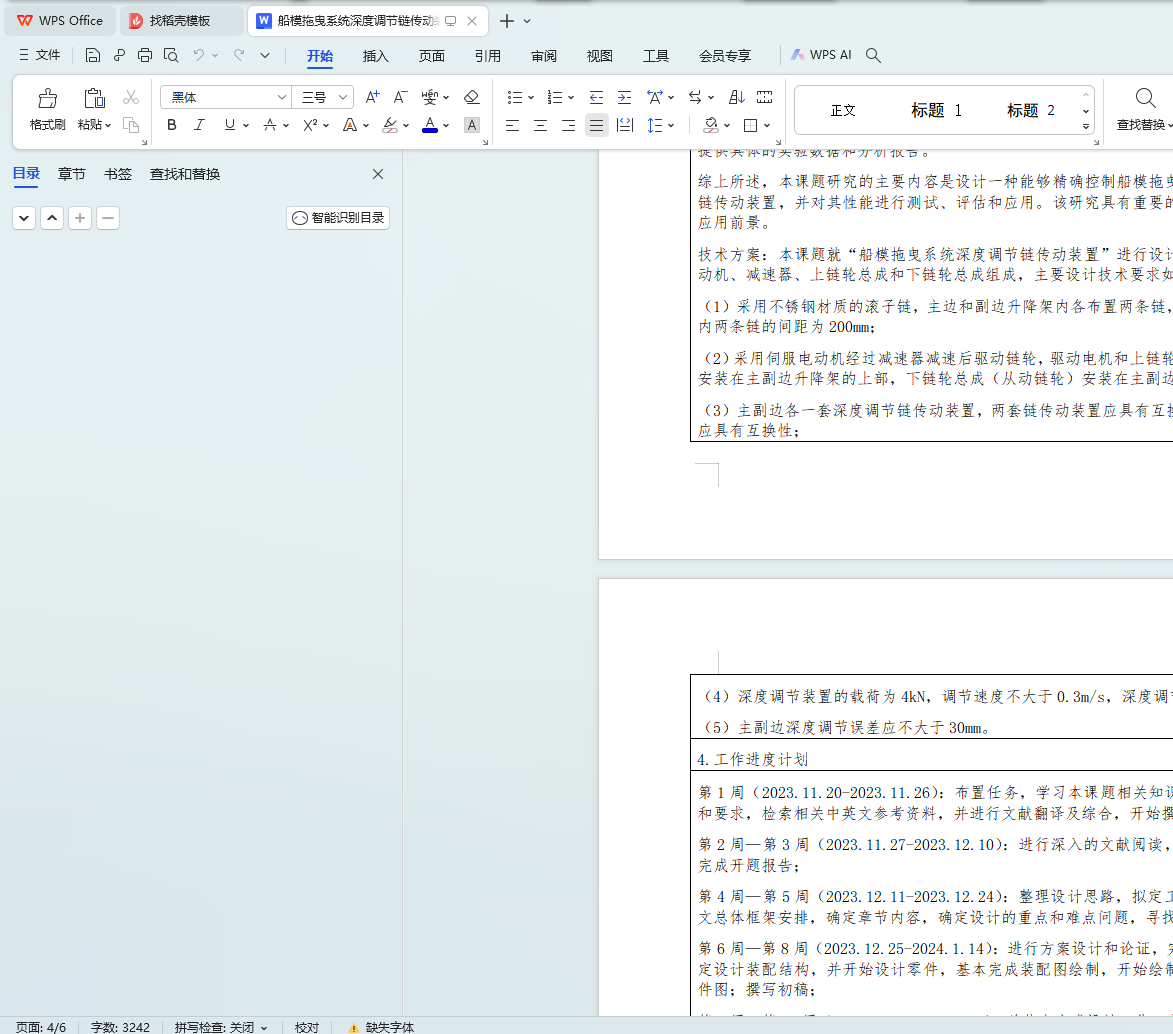Click the line spacing icon
This screenshot has height=1034, width=1173.
click(x=655, y=125)
